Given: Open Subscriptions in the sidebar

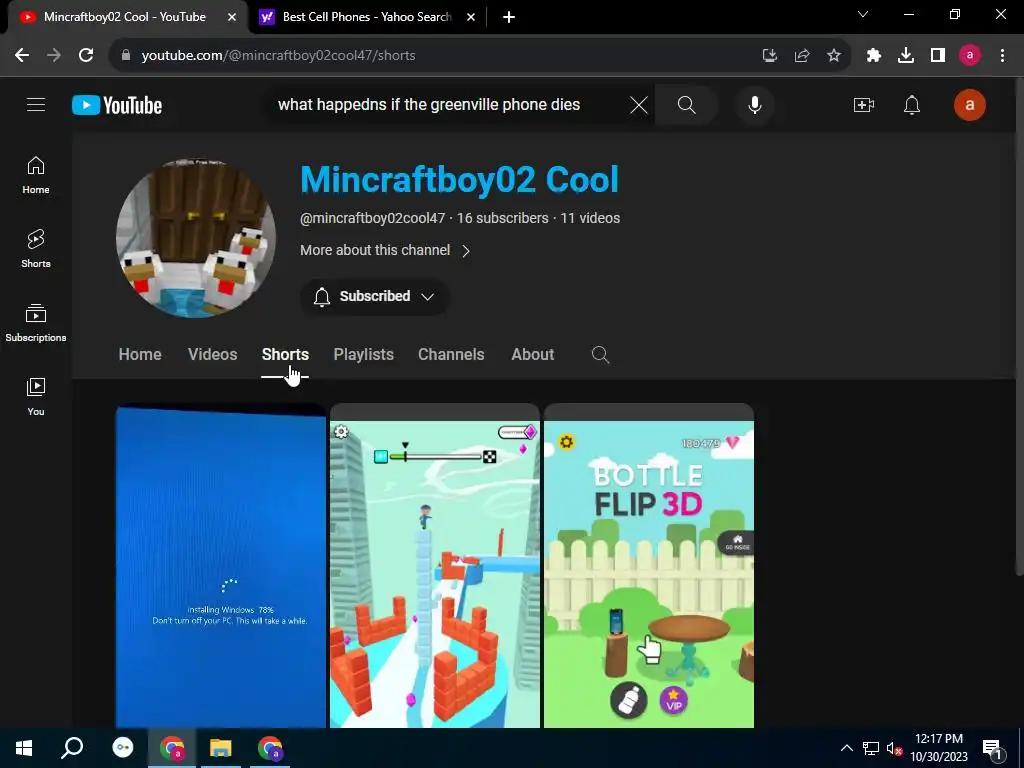Looking at the screenshot, I should coord(36,323).
